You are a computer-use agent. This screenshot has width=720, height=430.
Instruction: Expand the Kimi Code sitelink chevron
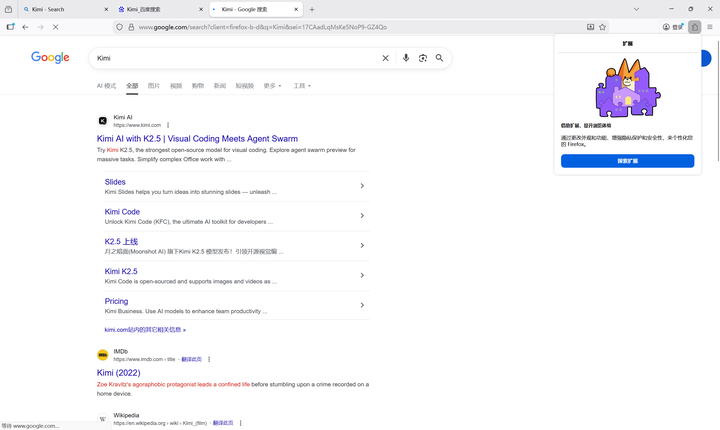pos(361,216)
